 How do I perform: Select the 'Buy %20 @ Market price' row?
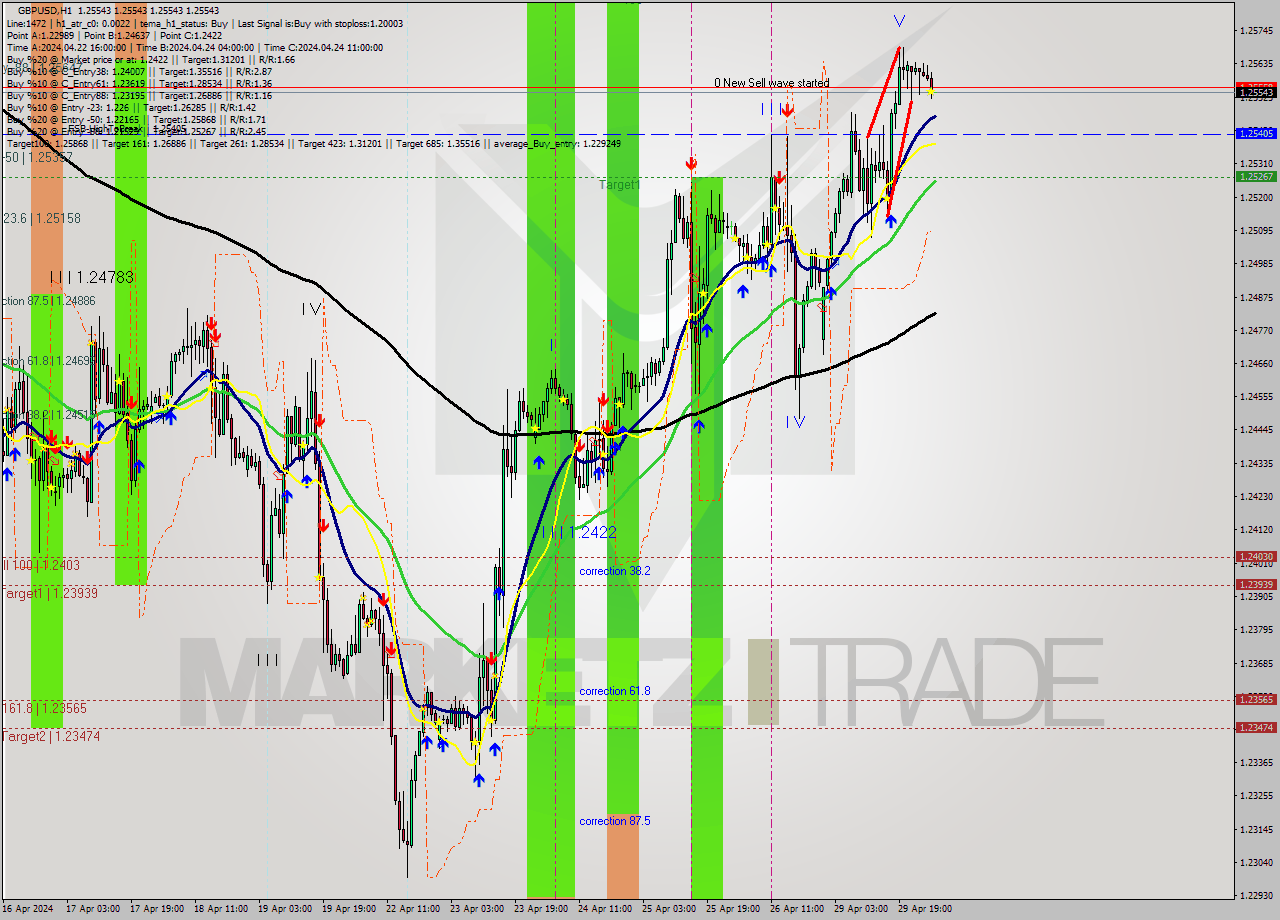pyautogui.click(x=150, y=59)
